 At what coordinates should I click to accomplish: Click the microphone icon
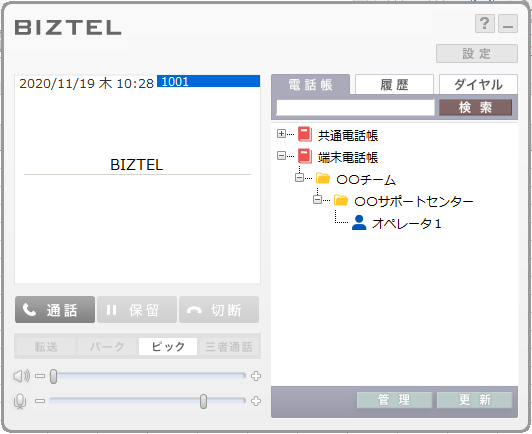pos(20,401)
